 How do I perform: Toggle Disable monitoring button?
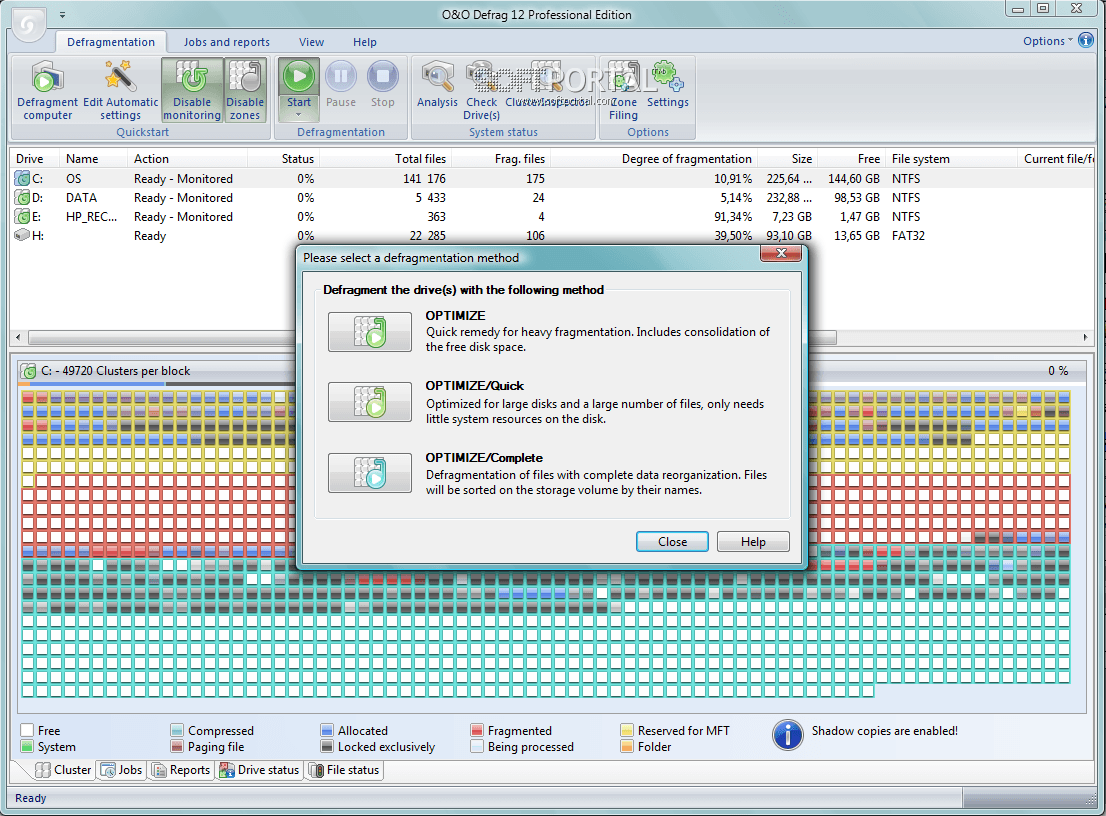pos(192,90)
